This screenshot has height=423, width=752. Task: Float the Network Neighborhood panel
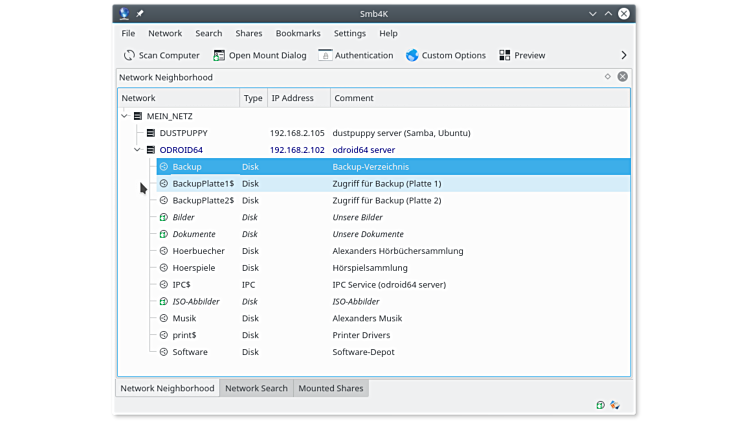(x=607, y=76)
